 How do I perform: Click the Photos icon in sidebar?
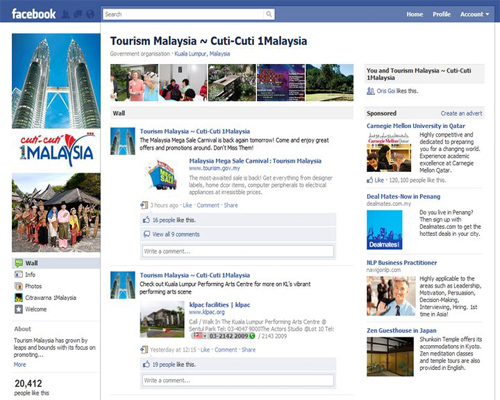click(19, 286)
